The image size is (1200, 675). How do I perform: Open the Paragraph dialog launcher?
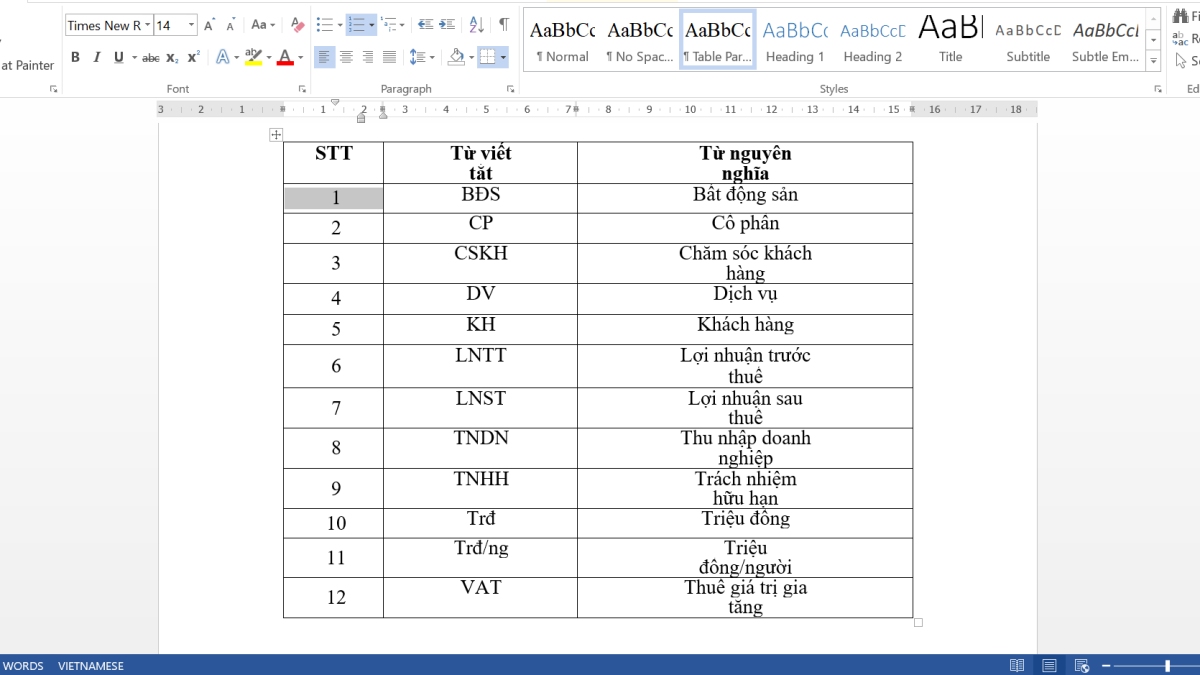(x=508, y=88)
